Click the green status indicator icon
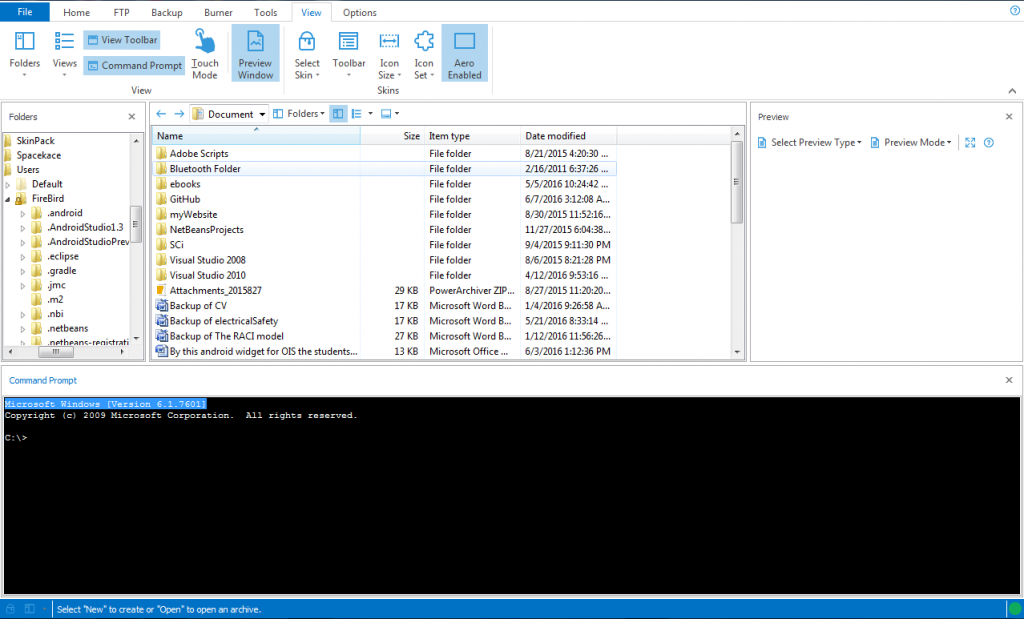Screen dimensions: 1024x619 pyautogui.click(x=1014, y=610)
